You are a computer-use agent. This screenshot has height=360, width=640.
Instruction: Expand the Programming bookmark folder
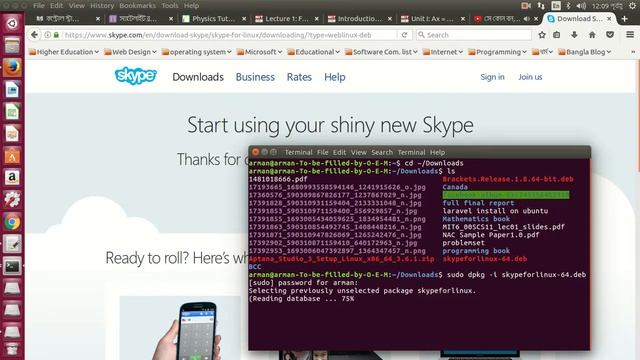(497, 52)
